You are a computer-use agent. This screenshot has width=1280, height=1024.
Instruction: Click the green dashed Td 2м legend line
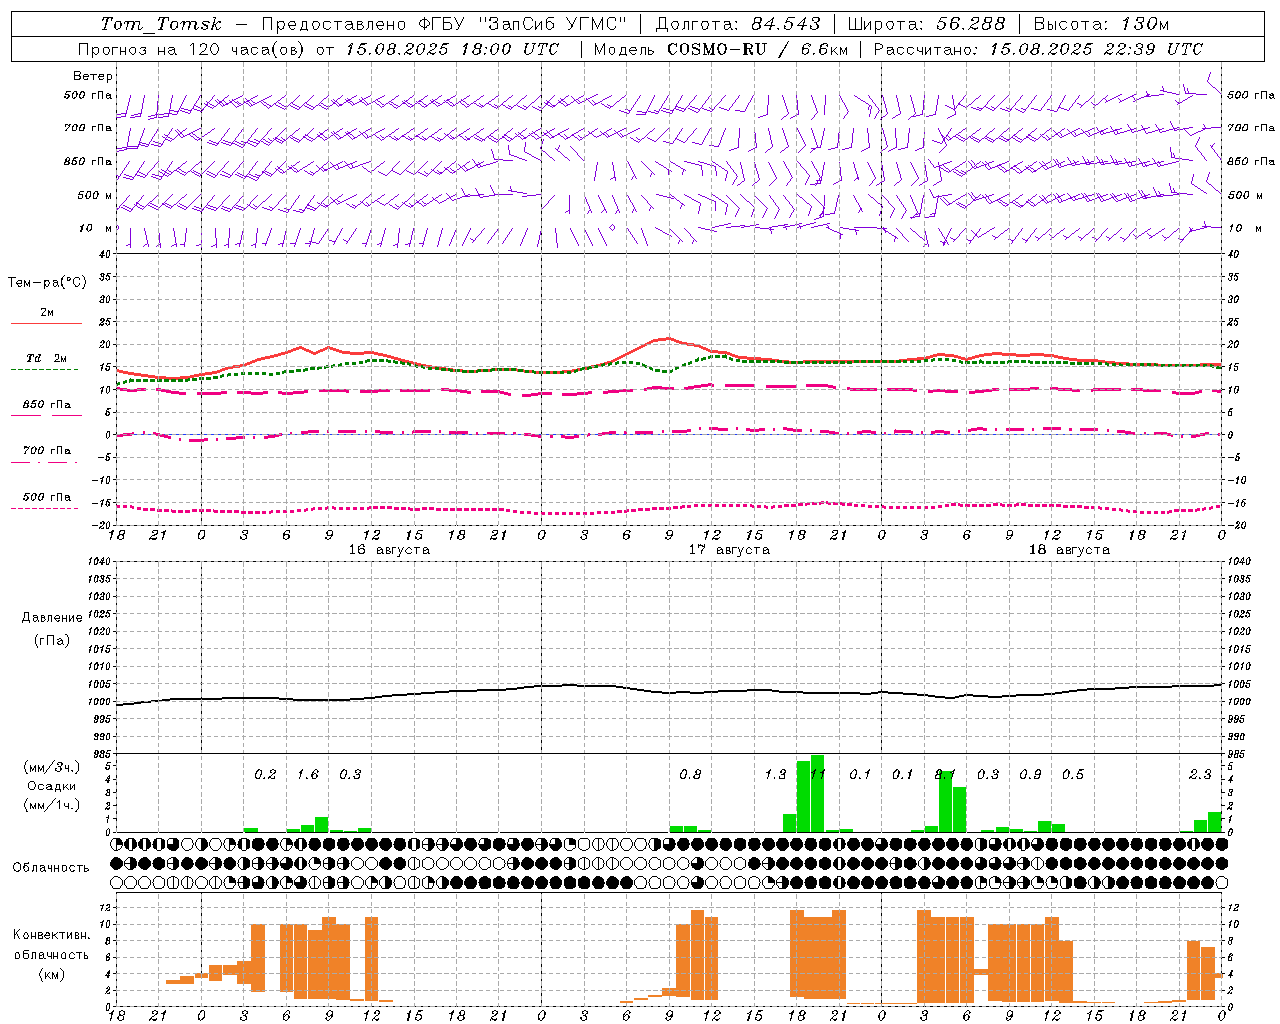tap(45, 369)
